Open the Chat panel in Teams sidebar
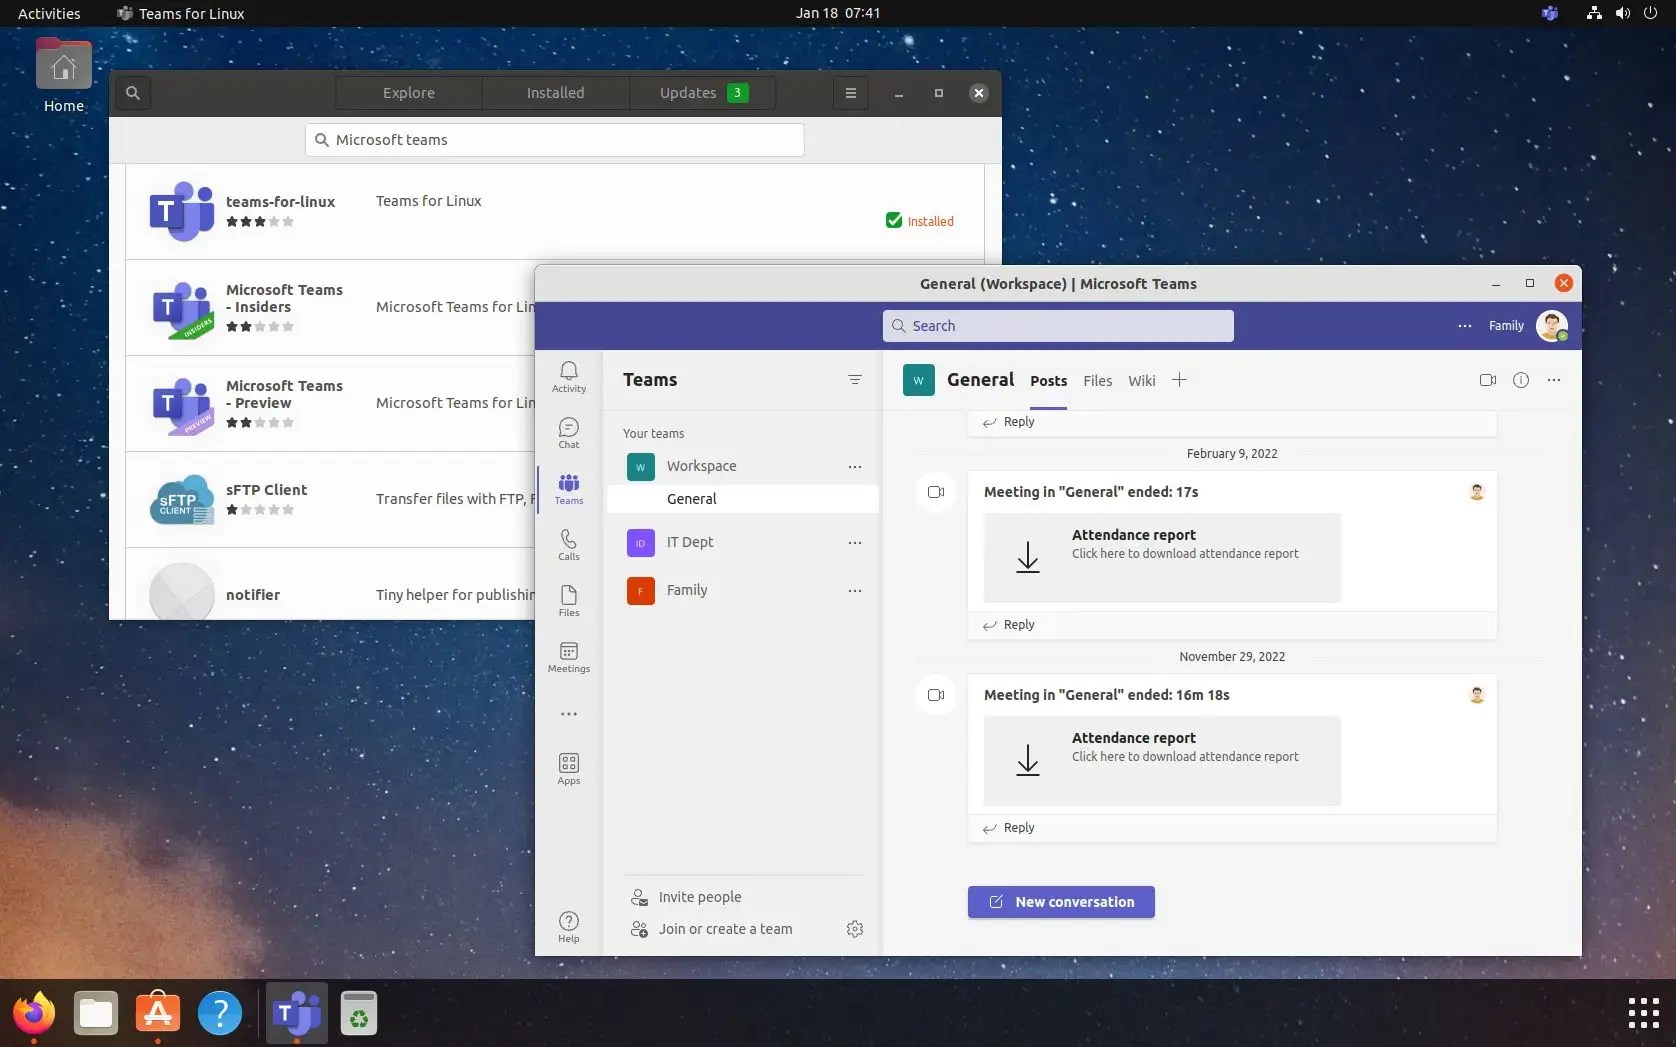 (x=568, y=432)
